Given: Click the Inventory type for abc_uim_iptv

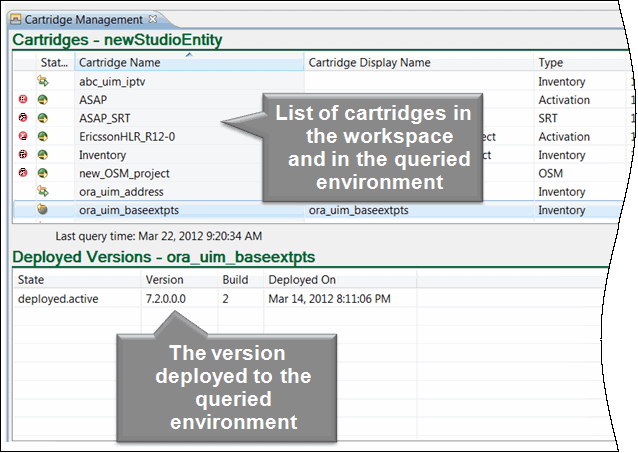Looking at the screenshot, I should tap(562, 82).
